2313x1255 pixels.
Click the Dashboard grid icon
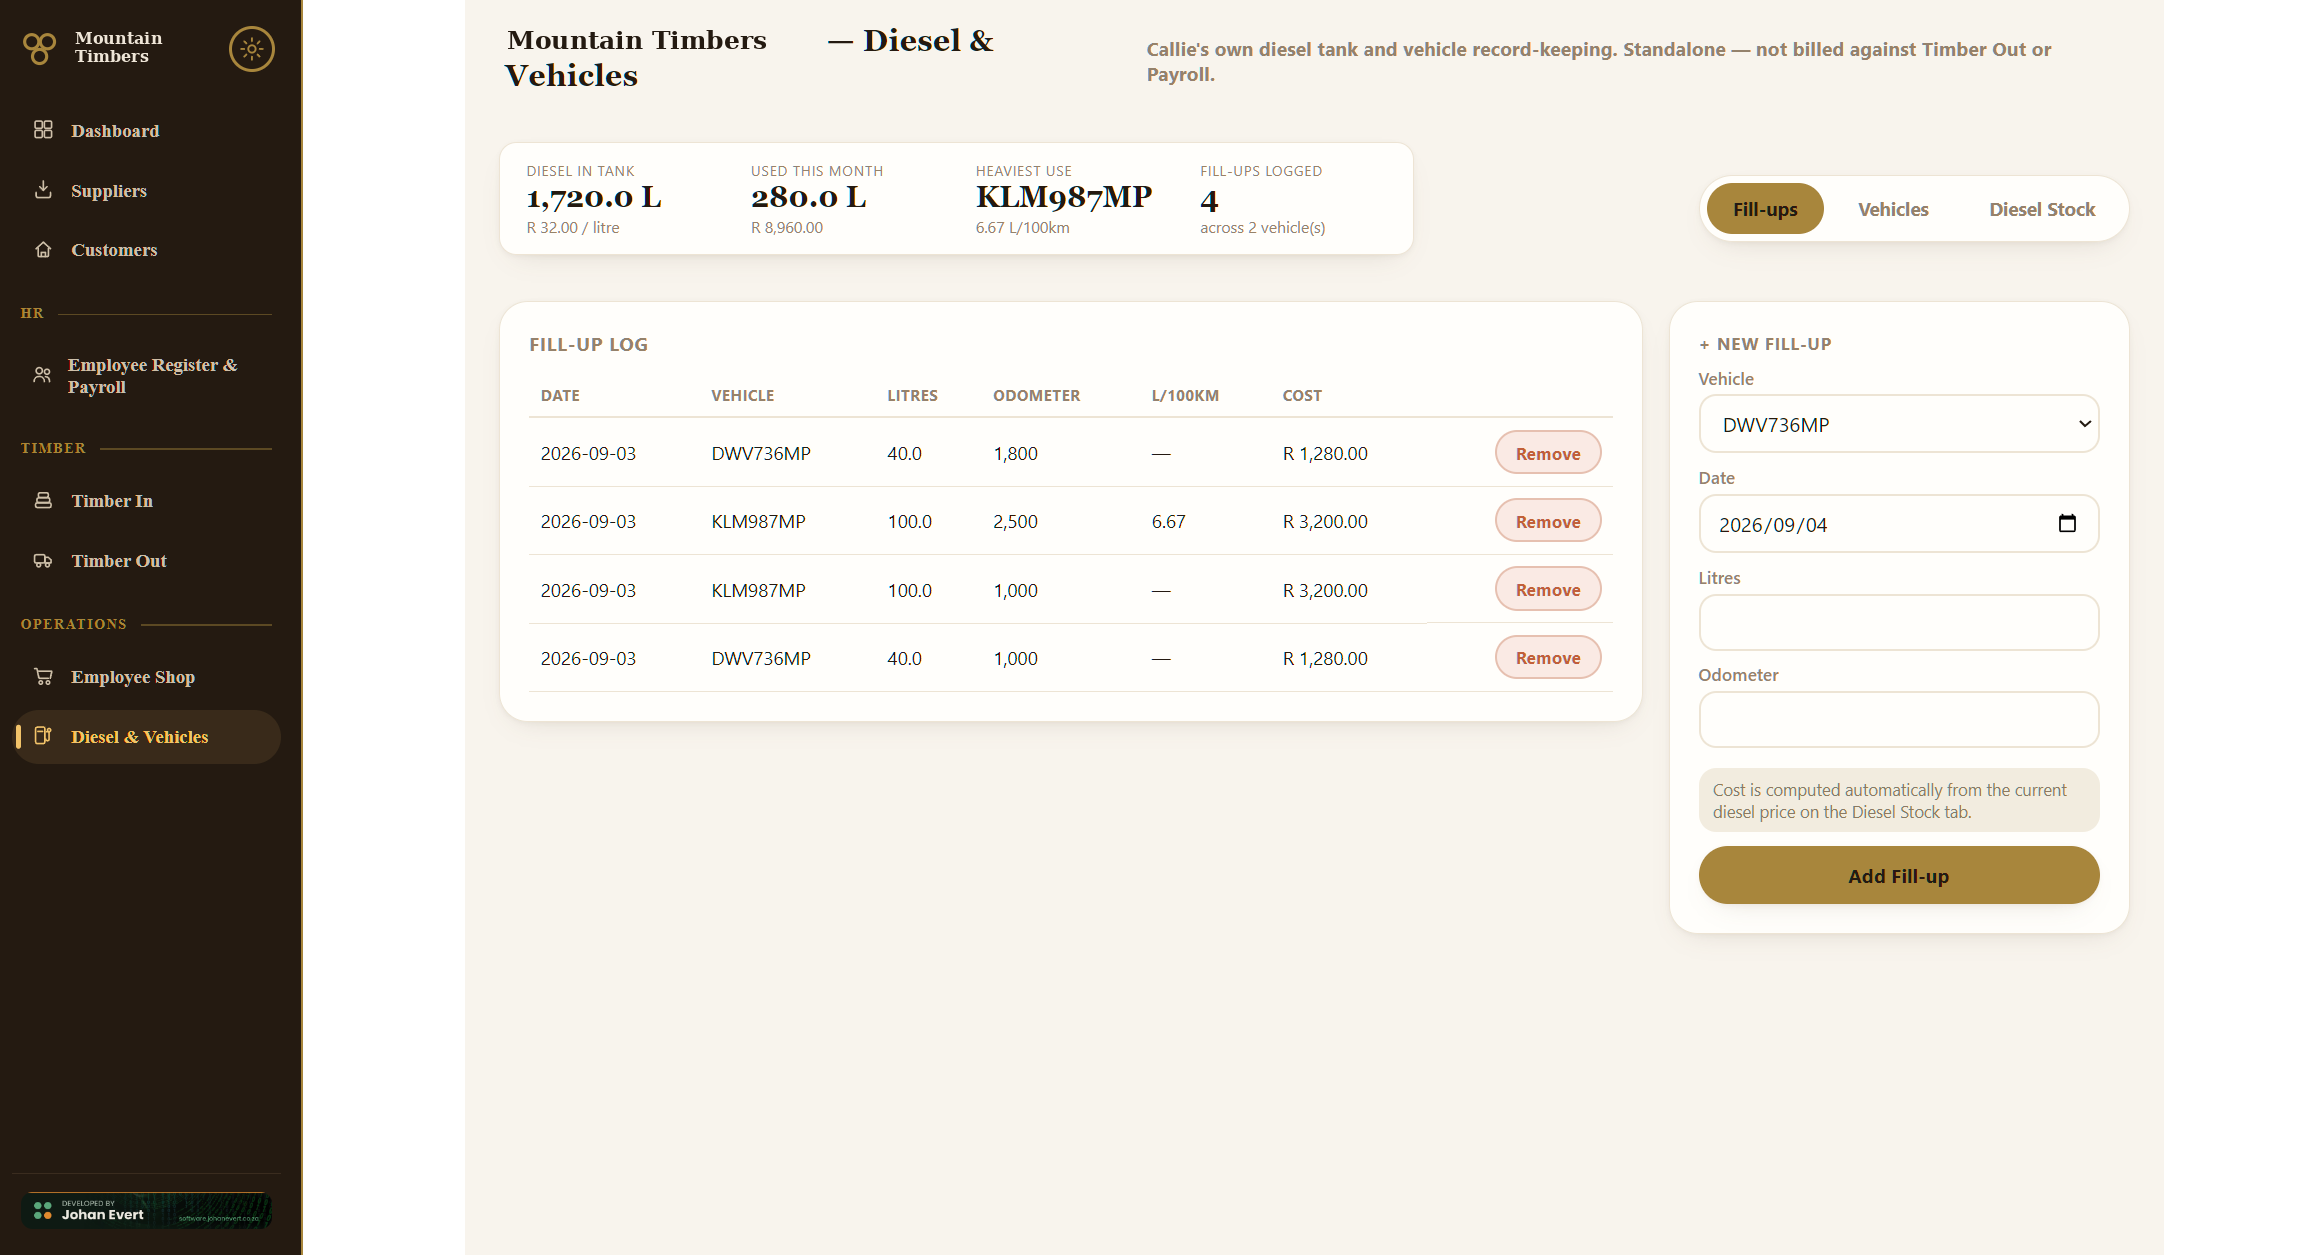43,130
